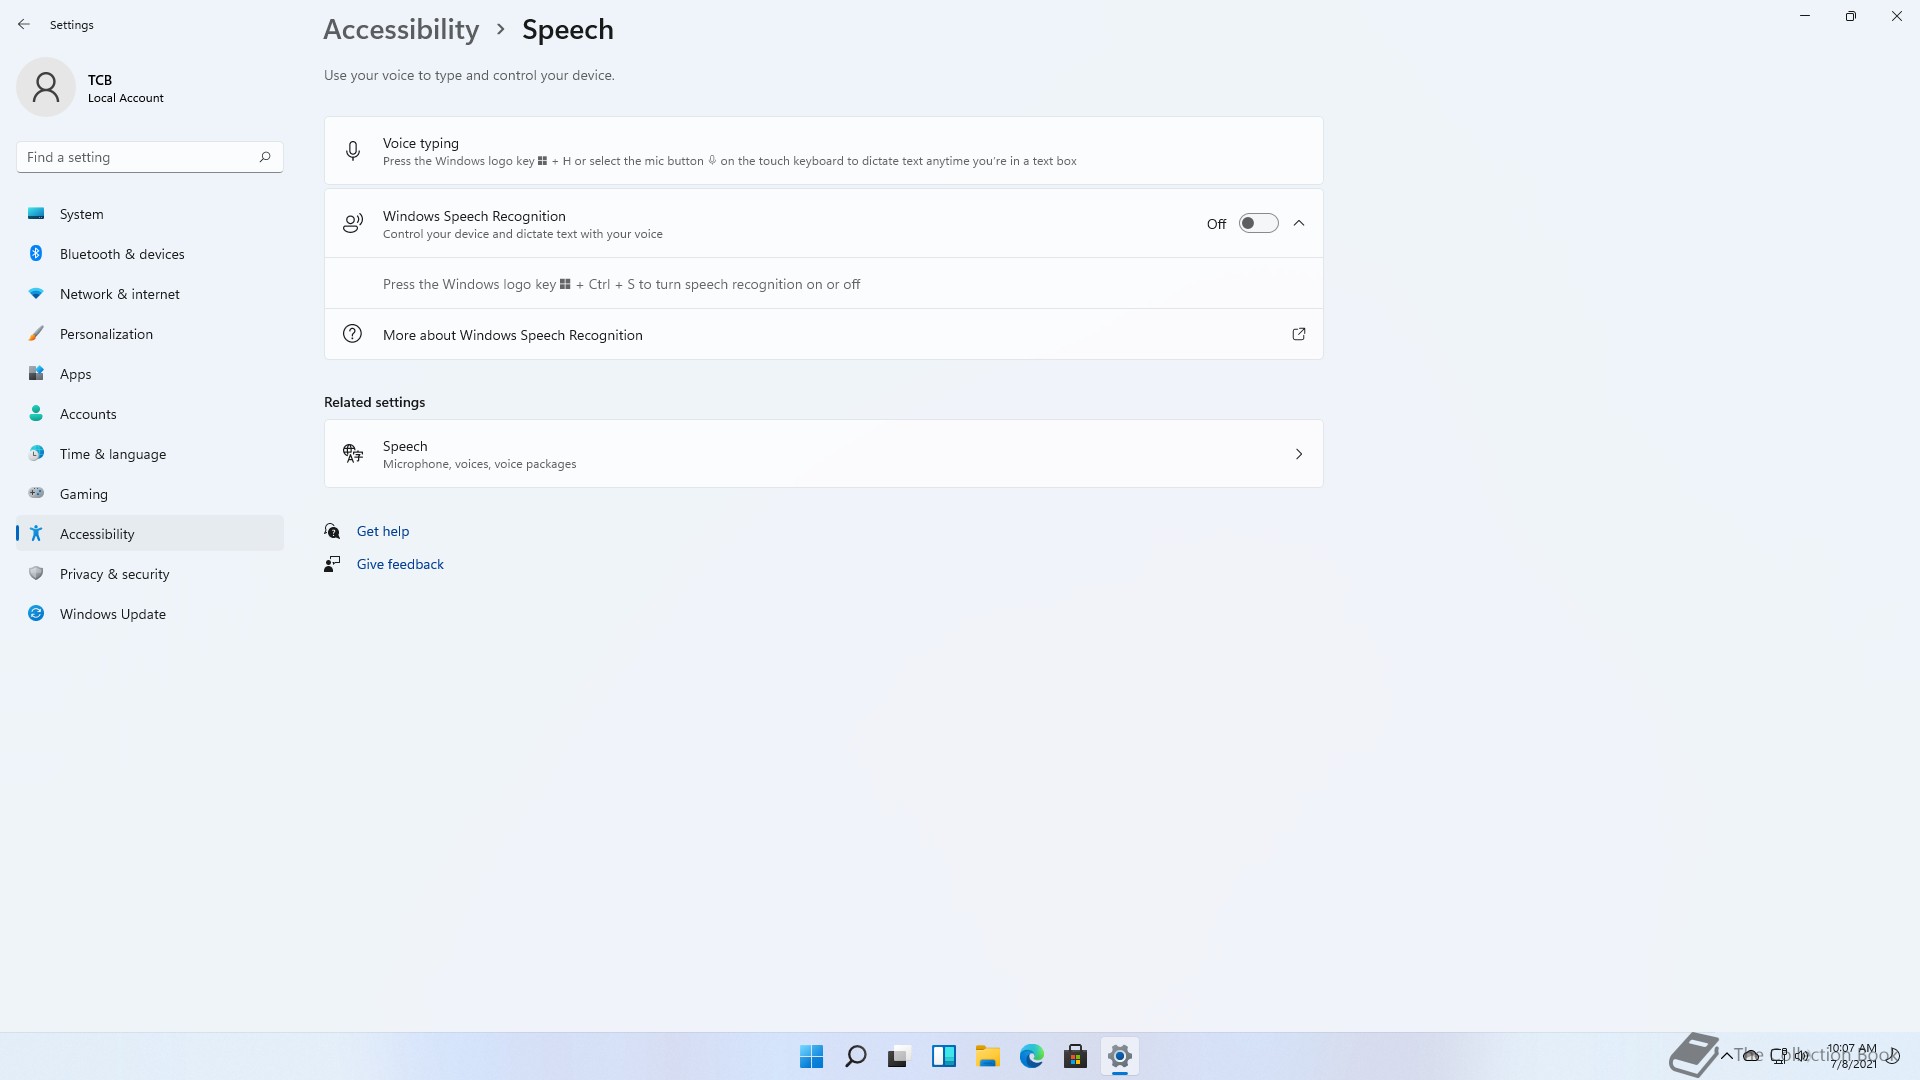The image size is (1920, 1080).
Task: Open Network & internet category
Action: (x=150, y=294)
